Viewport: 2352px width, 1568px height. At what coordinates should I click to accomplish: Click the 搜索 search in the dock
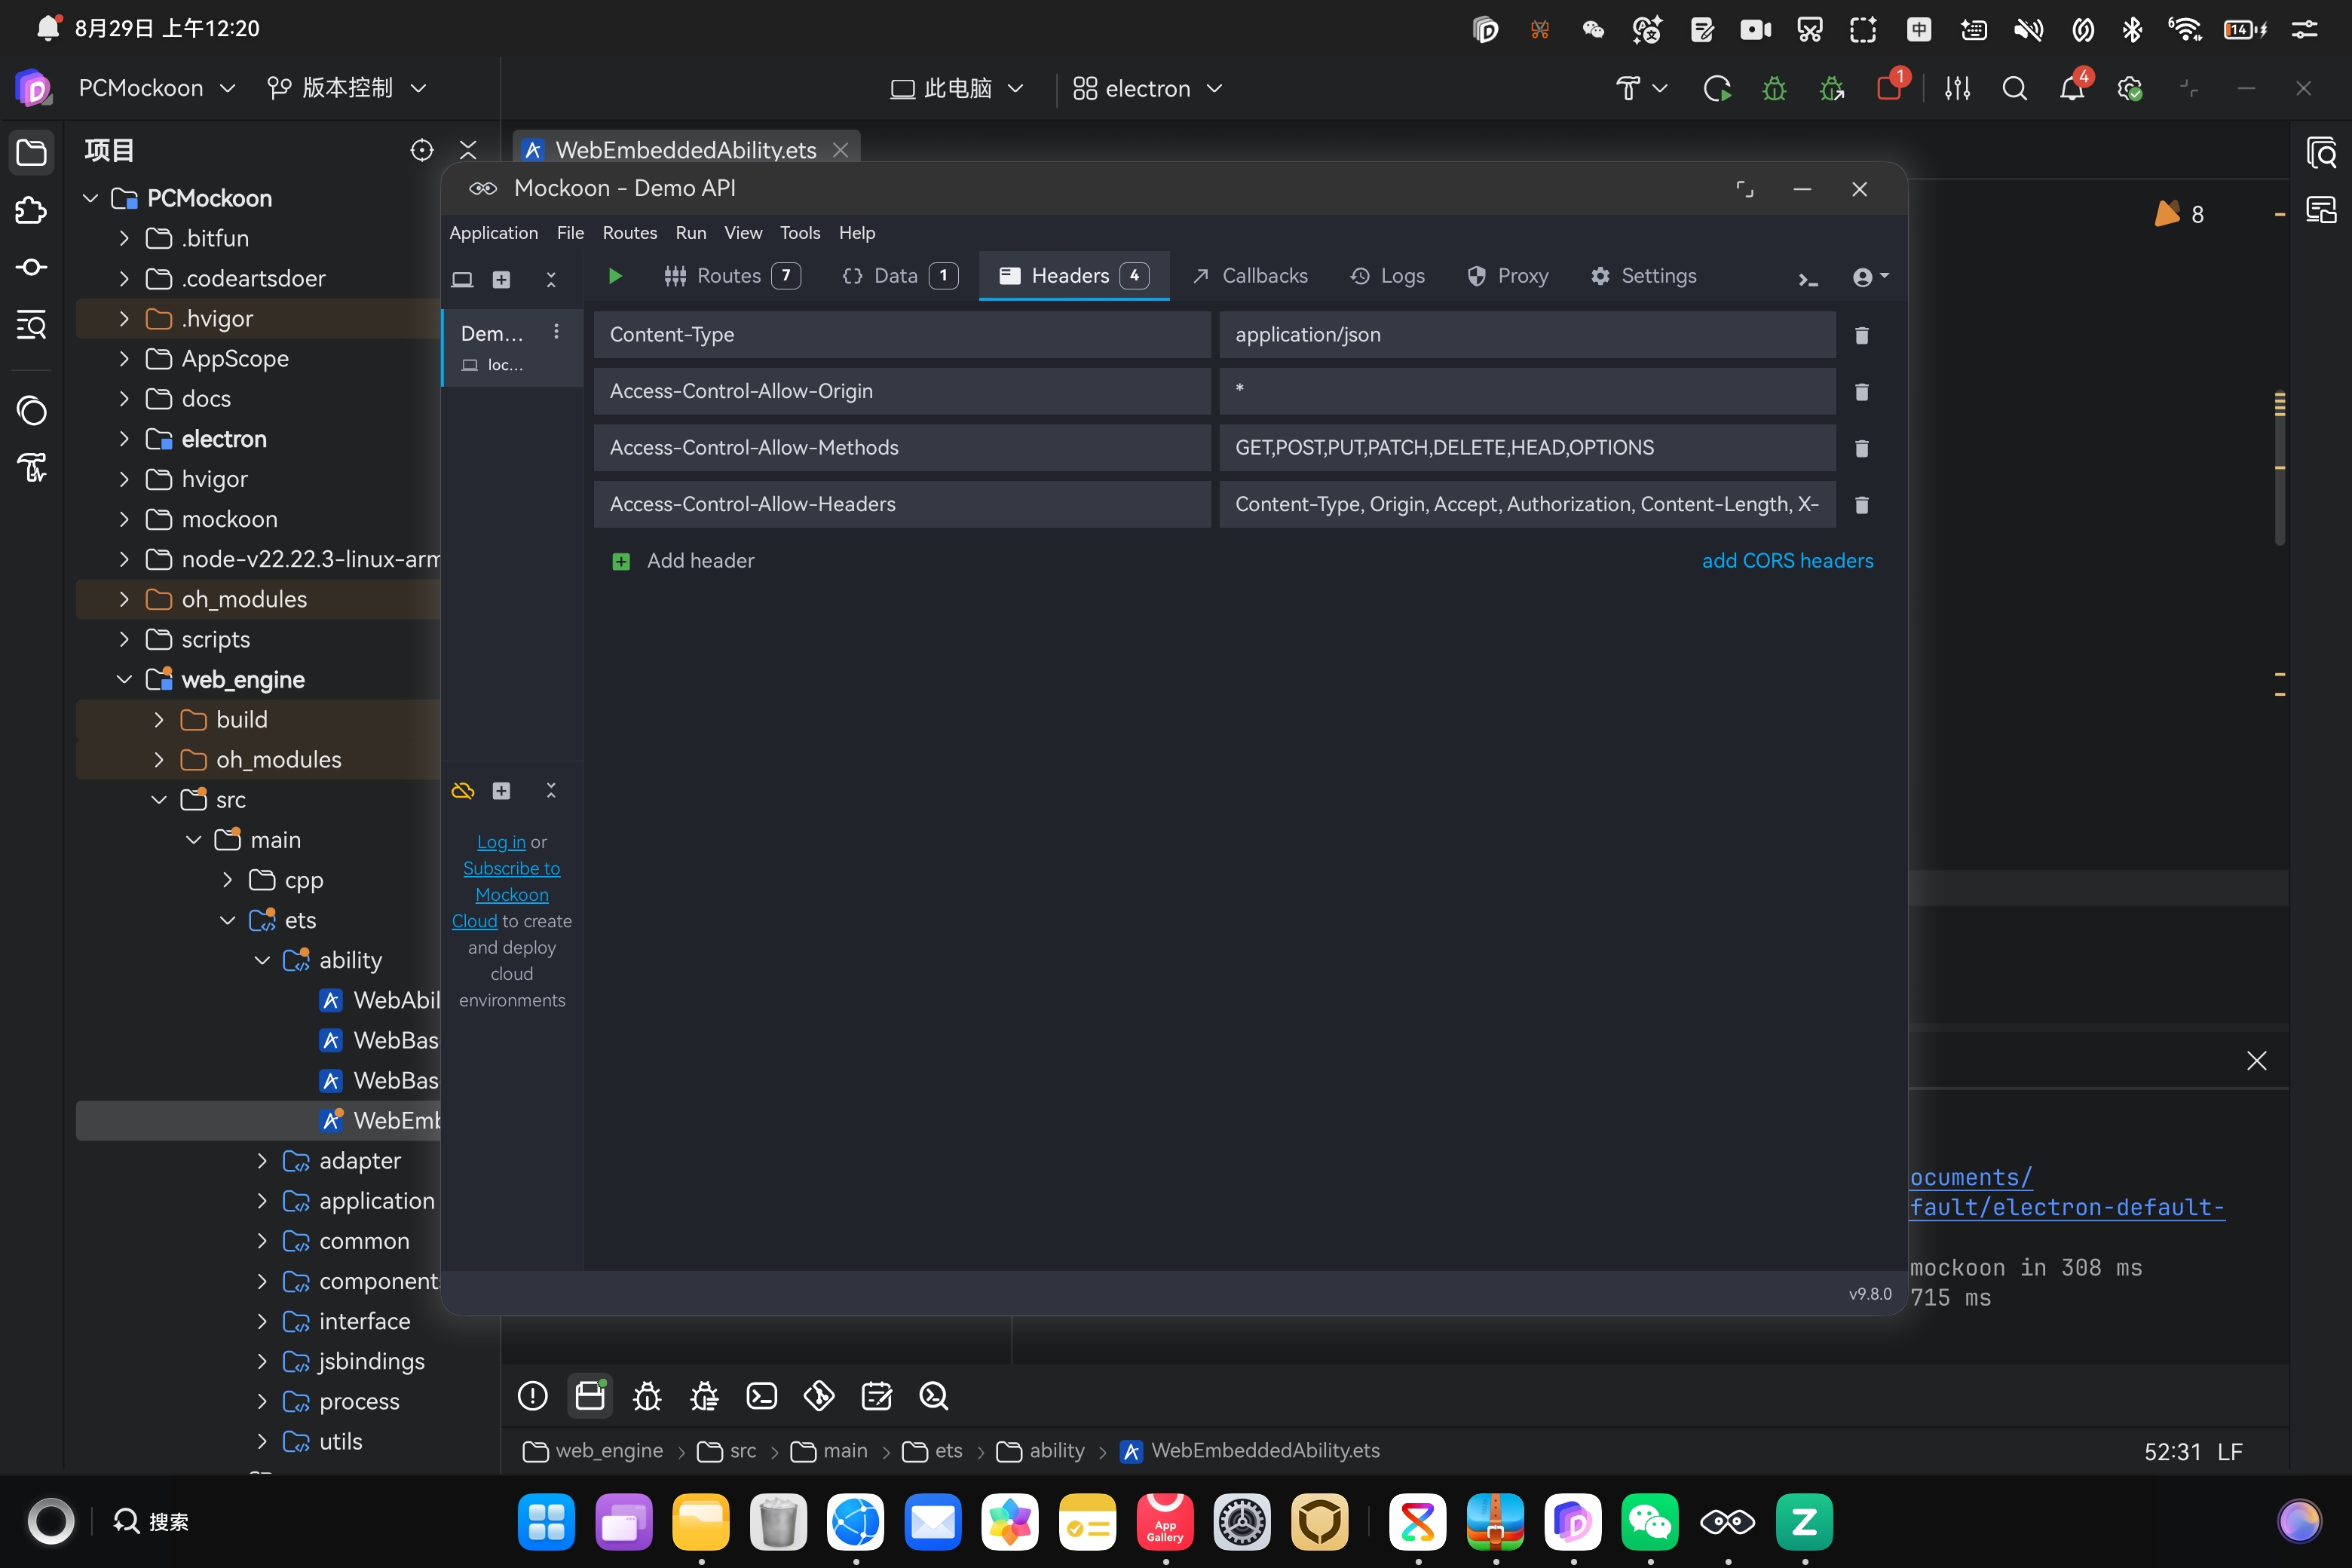tap(151, 1522)
